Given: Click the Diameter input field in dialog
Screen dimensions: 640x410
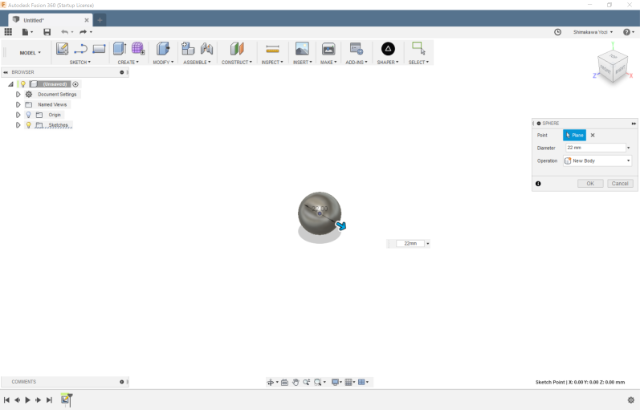Looking at the screenshot, I should click(x=596, y=148).
